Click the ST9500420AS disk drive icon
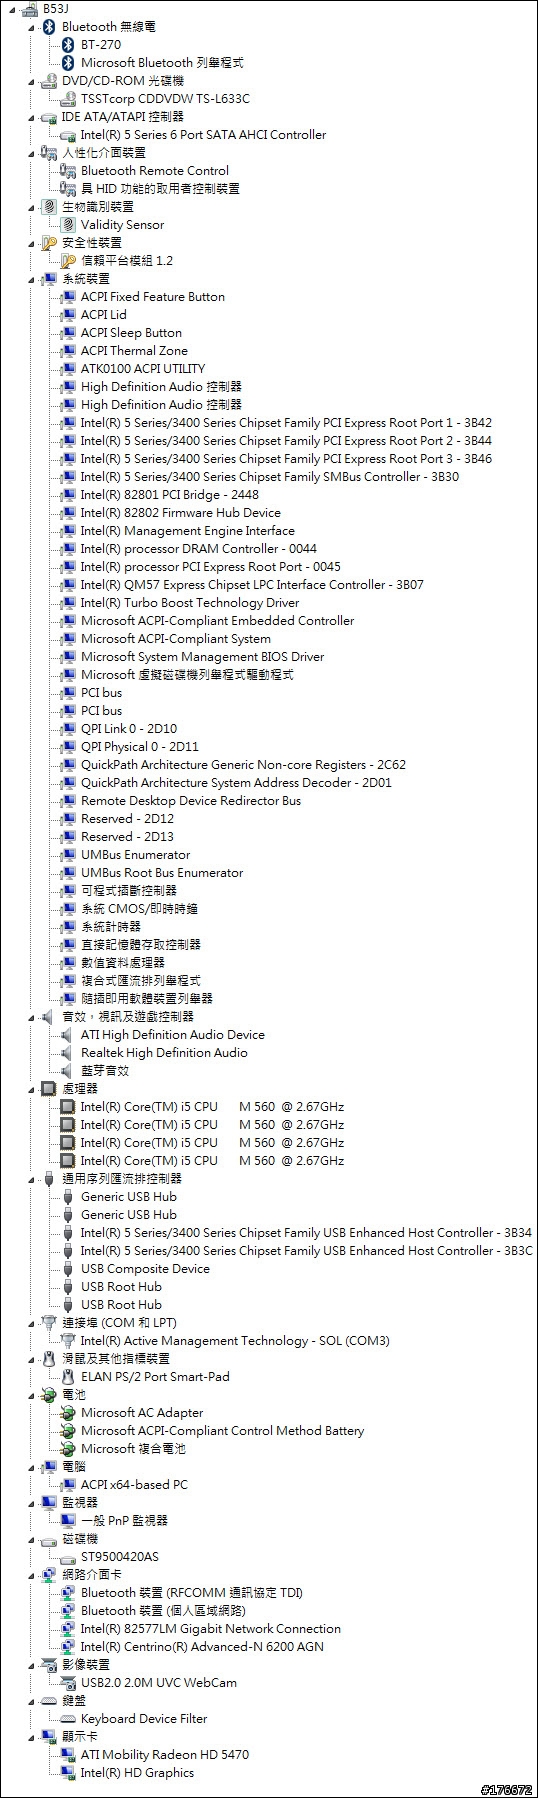This screenshot has width=538, height=1798. coord(68,1557)
